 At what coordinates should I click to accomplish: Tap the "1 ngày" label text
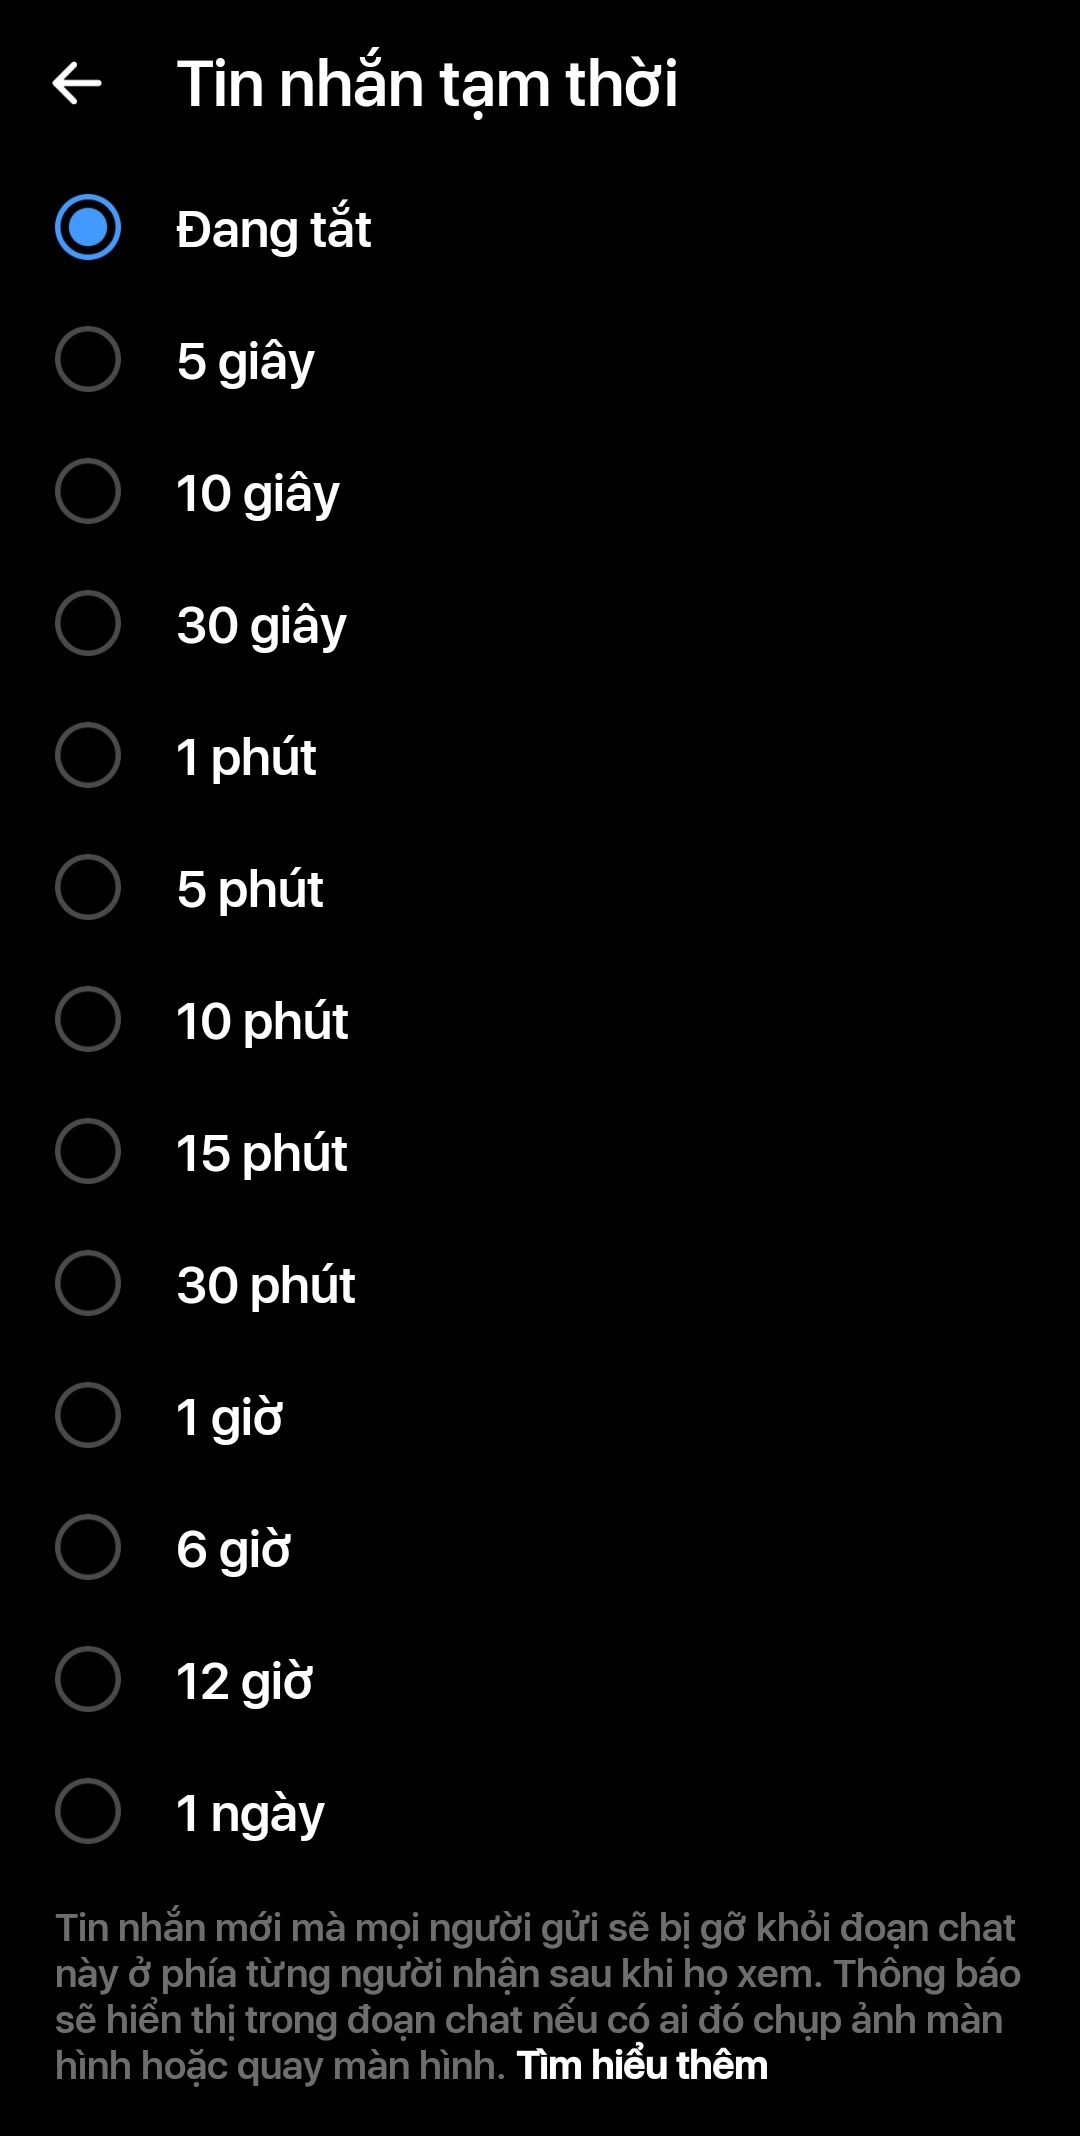coord(247,1811)
